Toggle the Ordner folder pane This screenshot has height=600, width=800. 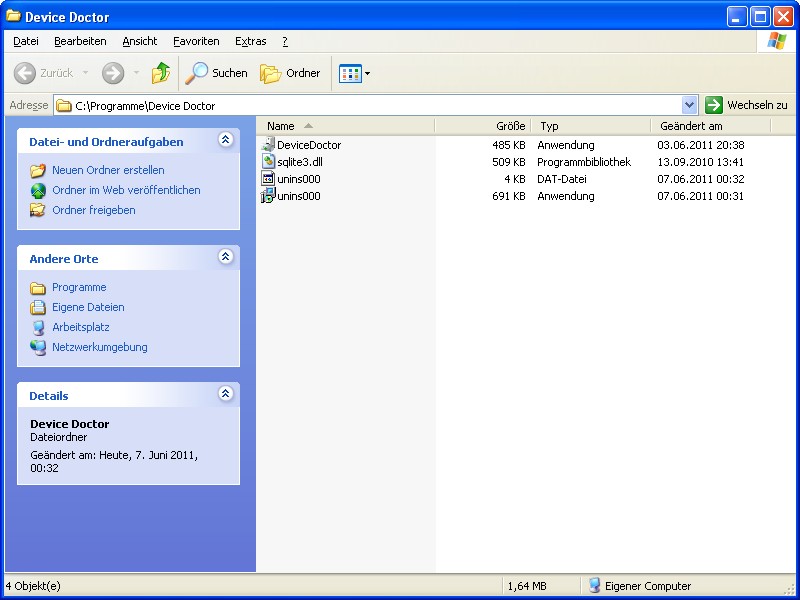(290, 73)
